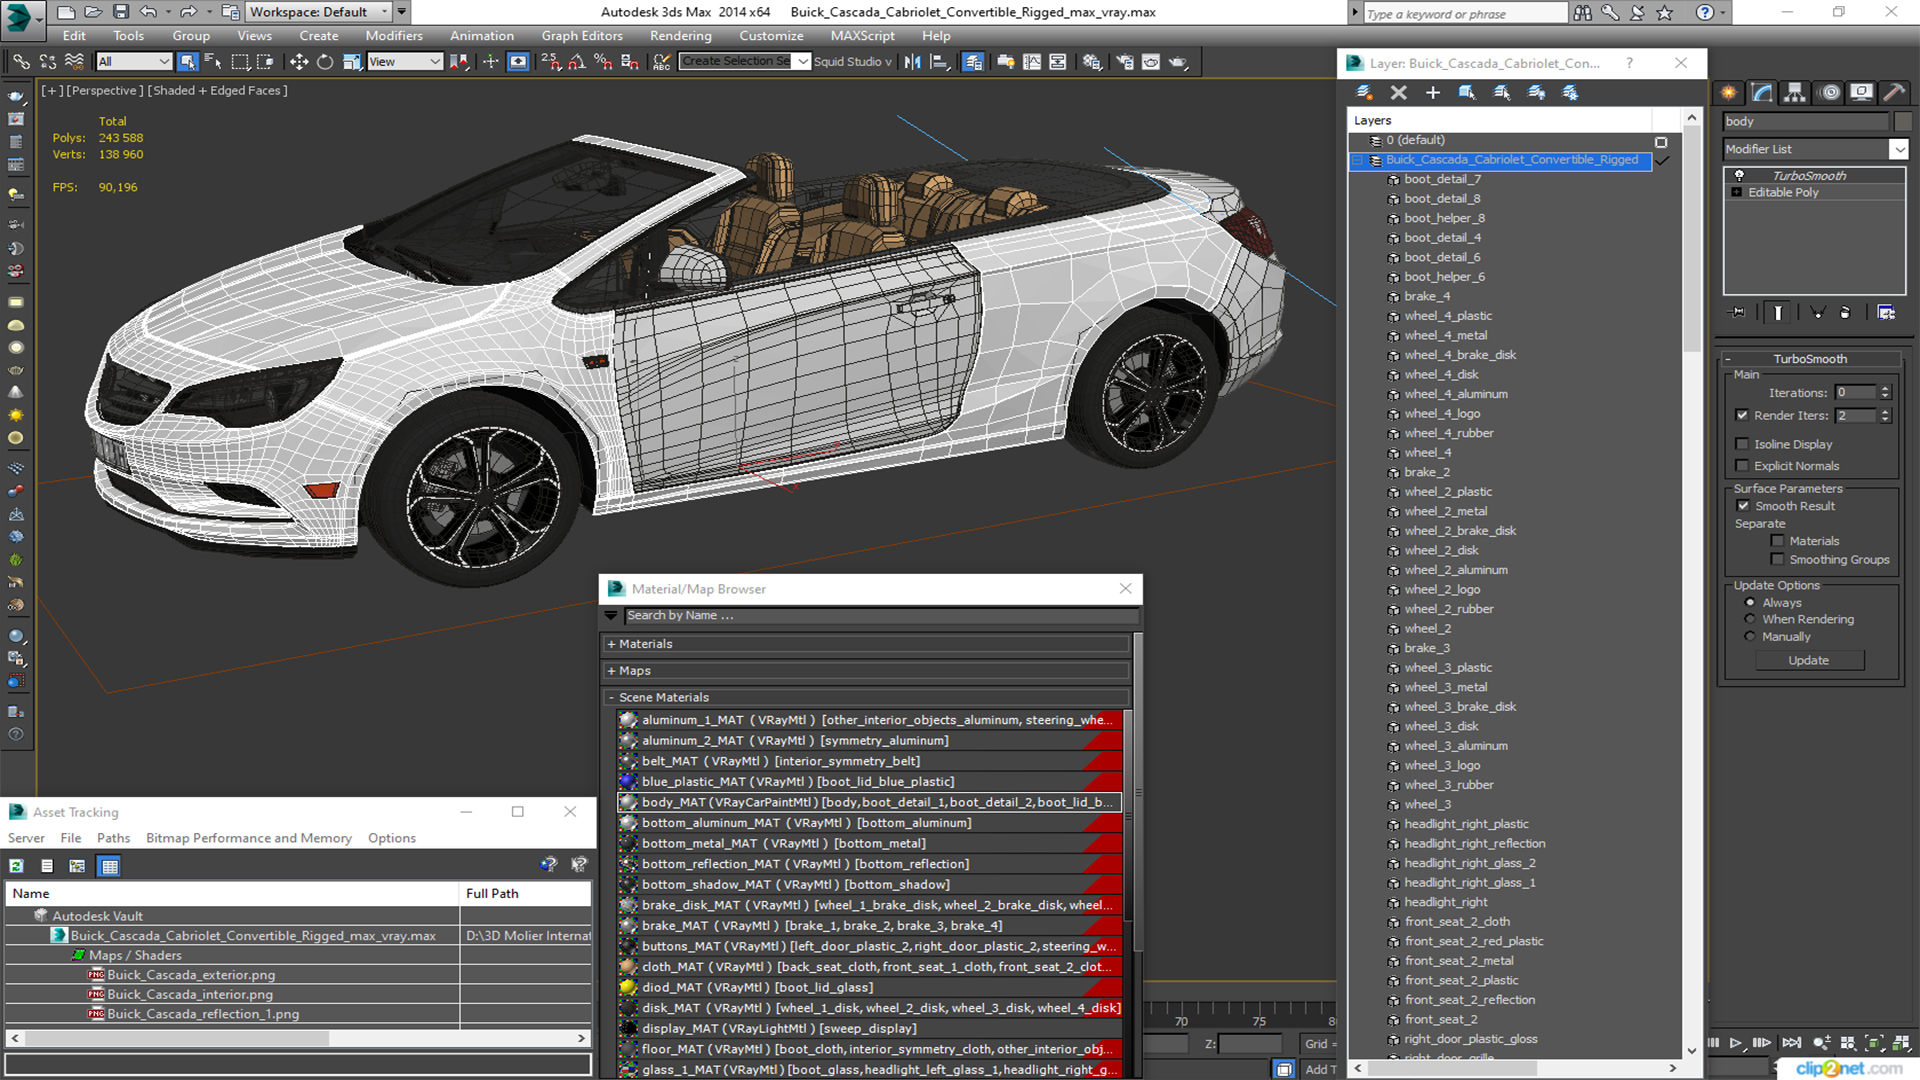Switch Asset Tracking to table view icon
The width and height of the screenshot is (1920, 1080).
click(x=110, y=866)
